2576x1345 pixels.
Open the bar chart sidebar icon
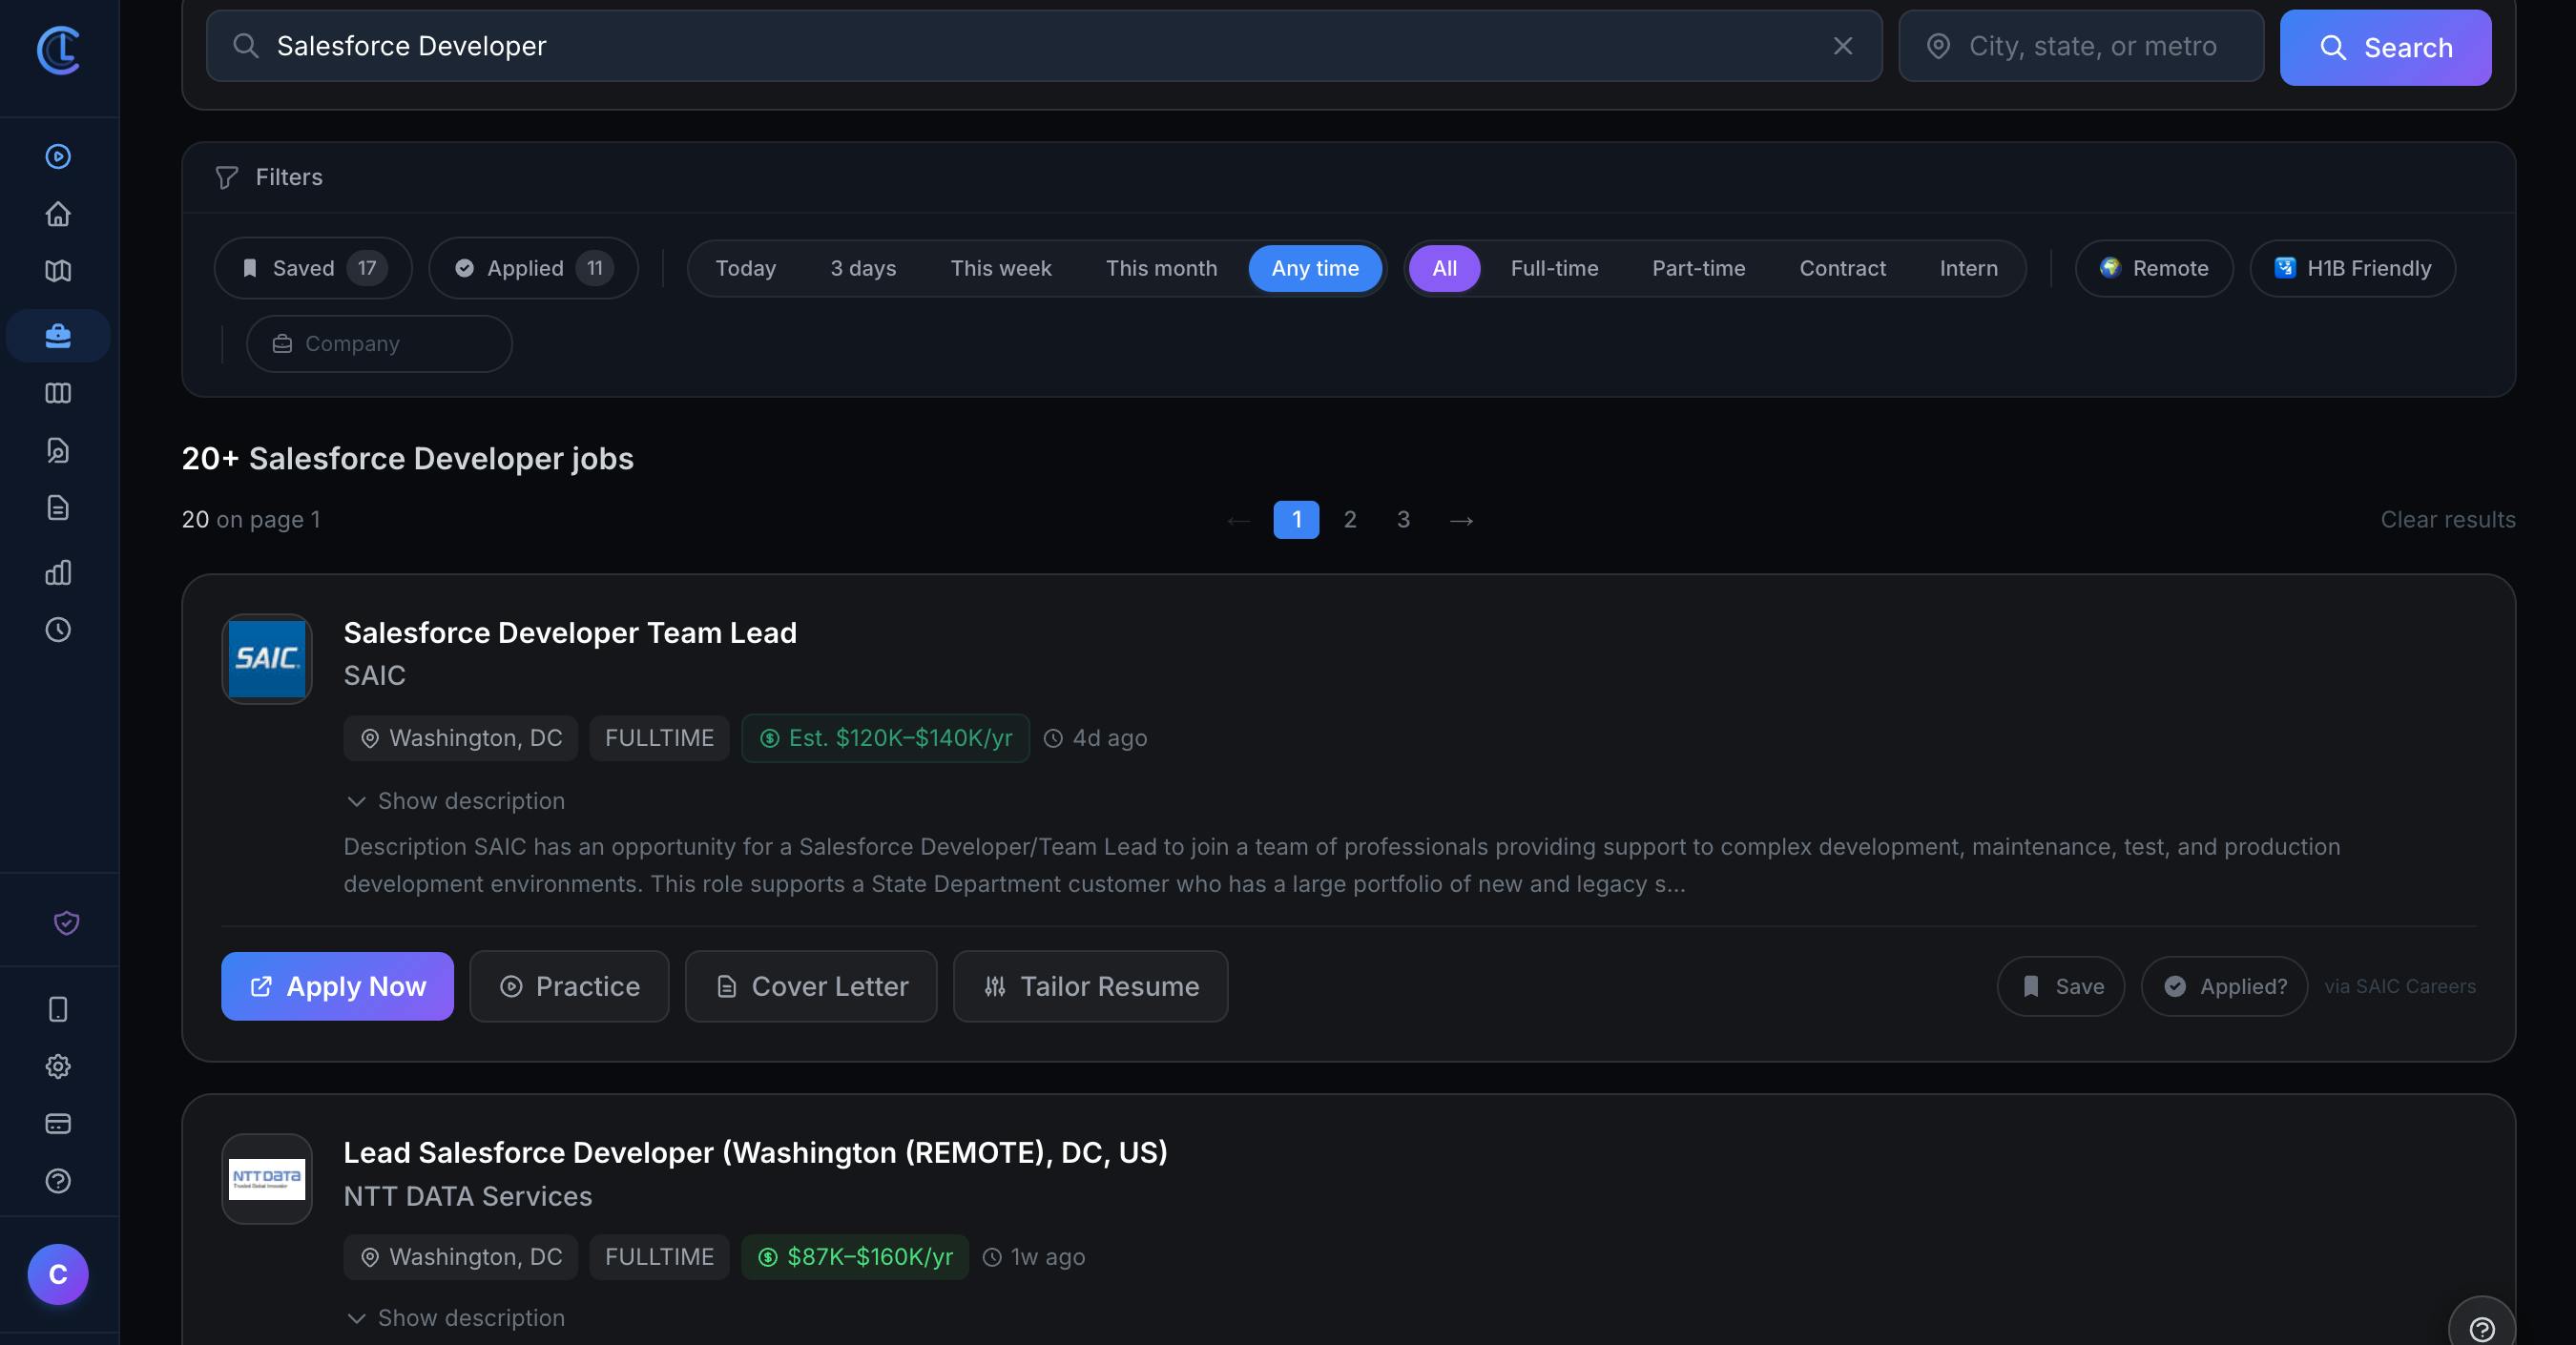pyautogui.click(x=58, y=572)
